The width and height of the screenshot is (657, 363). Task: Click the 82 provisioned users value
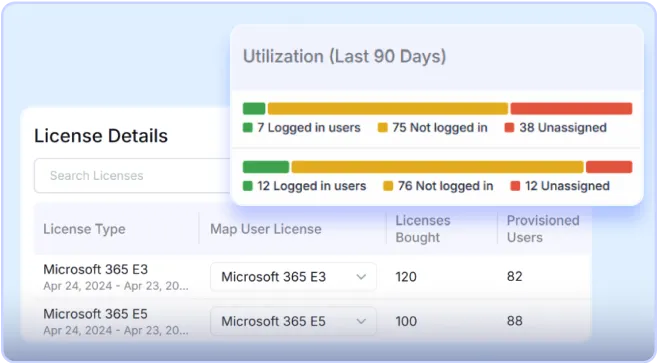click(515, 277)
